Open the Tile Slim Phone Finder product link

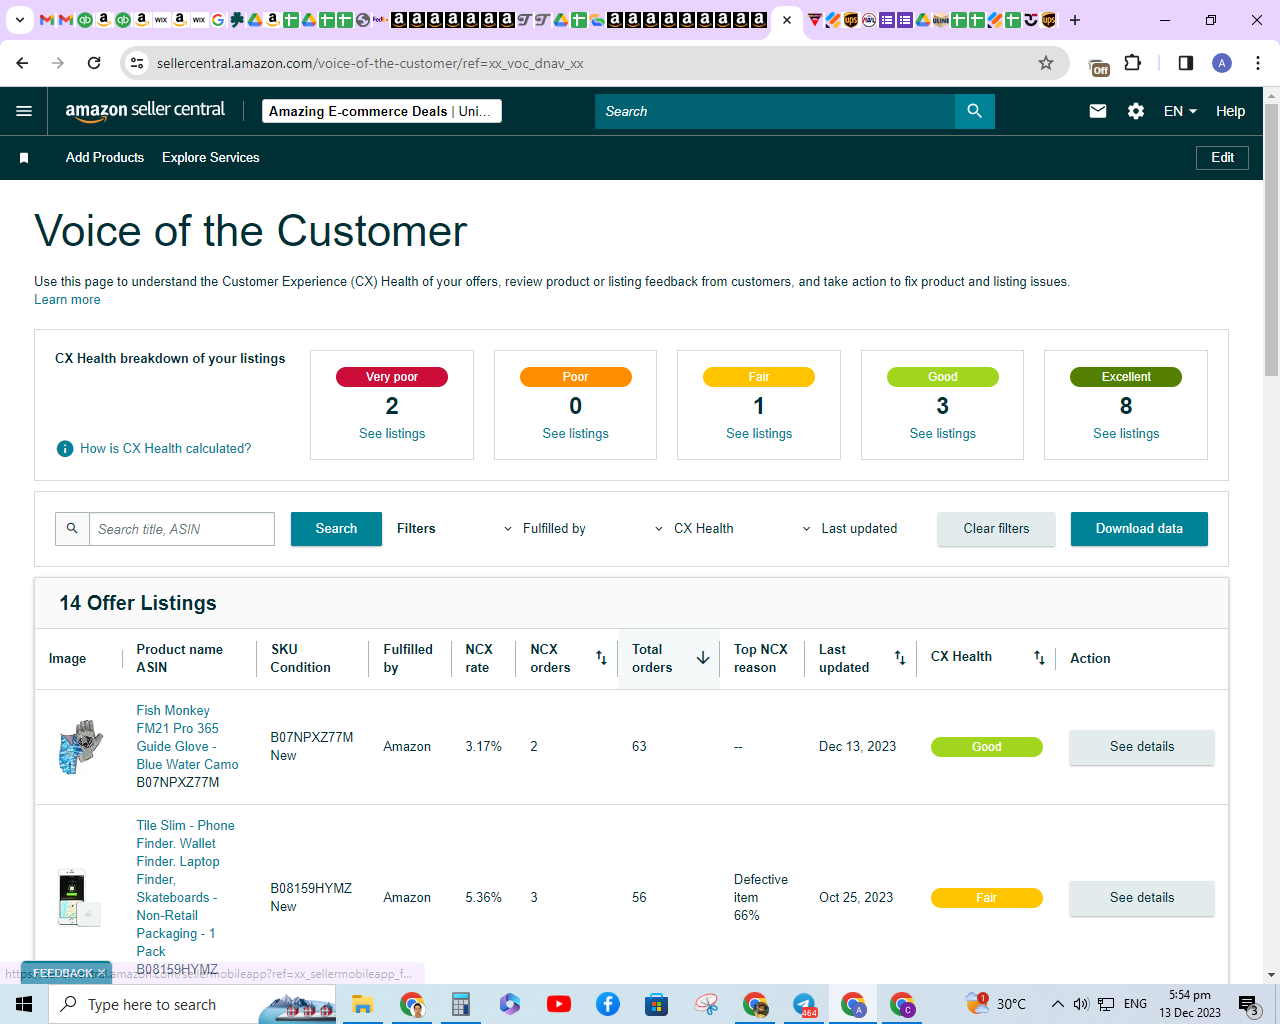tap(186, 888)
